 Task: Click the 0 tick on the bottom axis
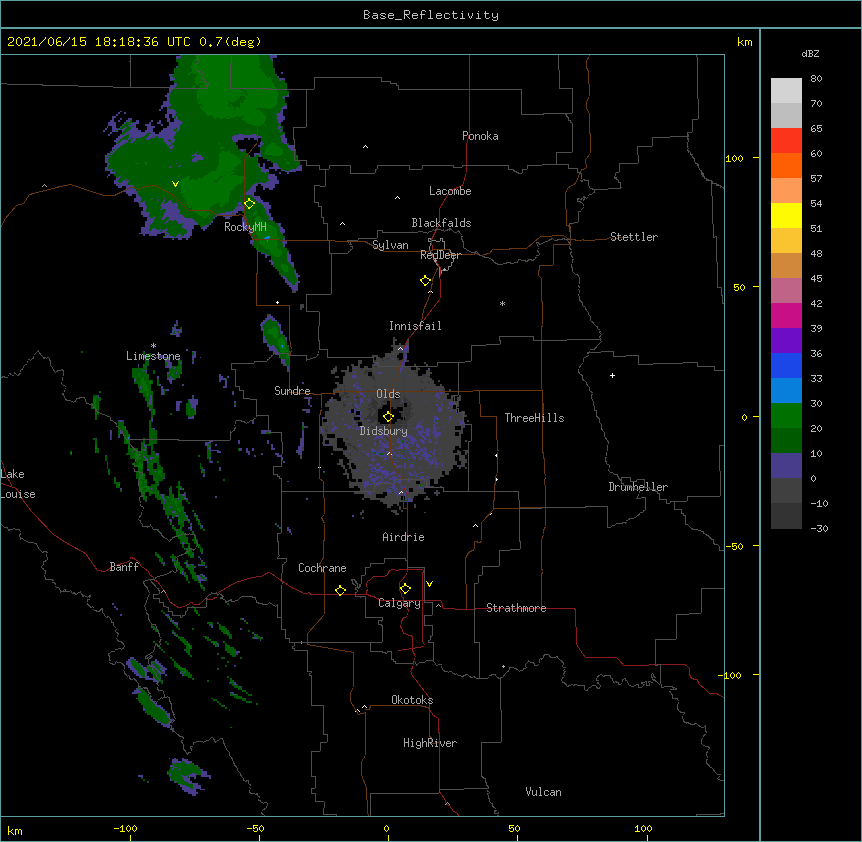pos(386,829)
